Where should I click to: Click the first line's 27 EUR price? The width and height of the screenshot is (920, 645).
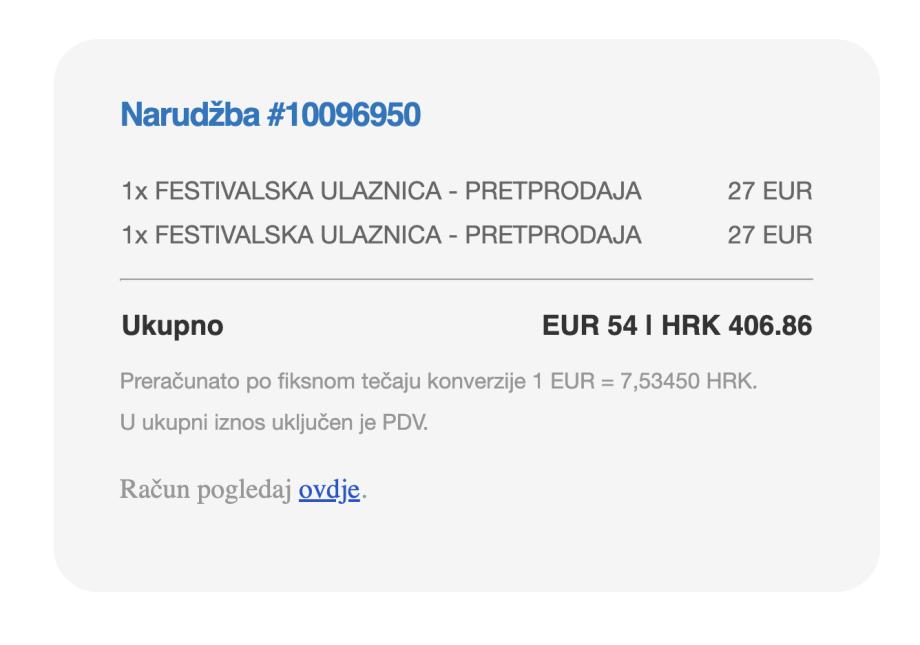pos(769,191)
